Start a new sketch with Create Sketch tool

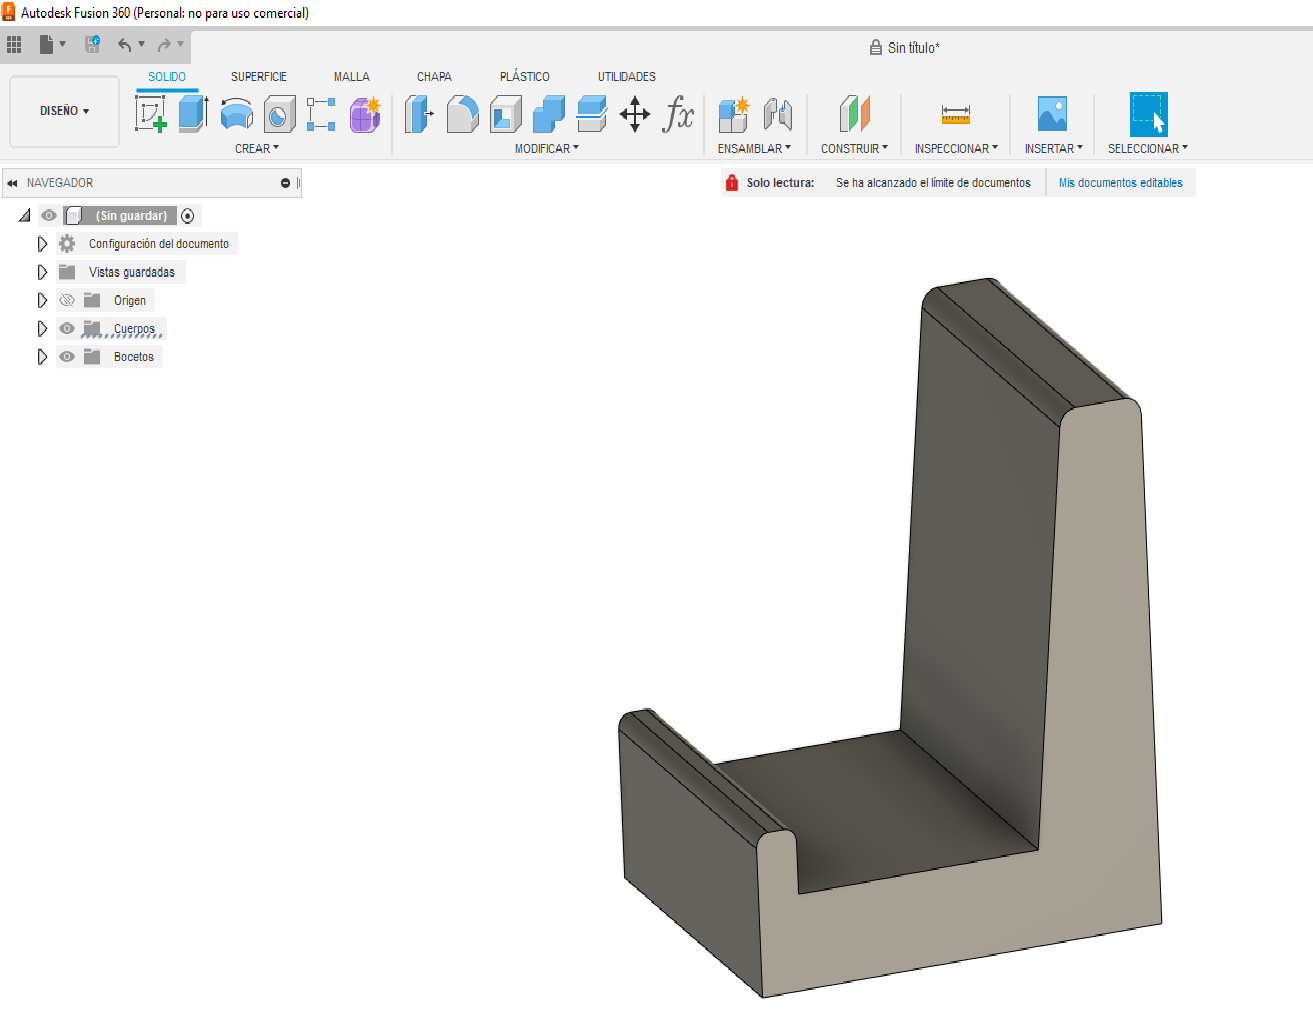click(x=151, y=114)
